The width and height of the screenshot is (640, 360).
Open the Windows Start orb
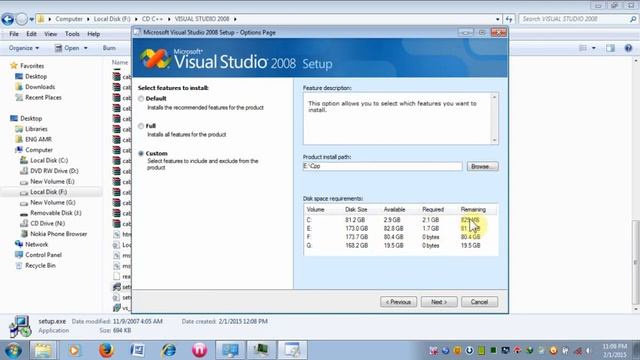point(13,350)
